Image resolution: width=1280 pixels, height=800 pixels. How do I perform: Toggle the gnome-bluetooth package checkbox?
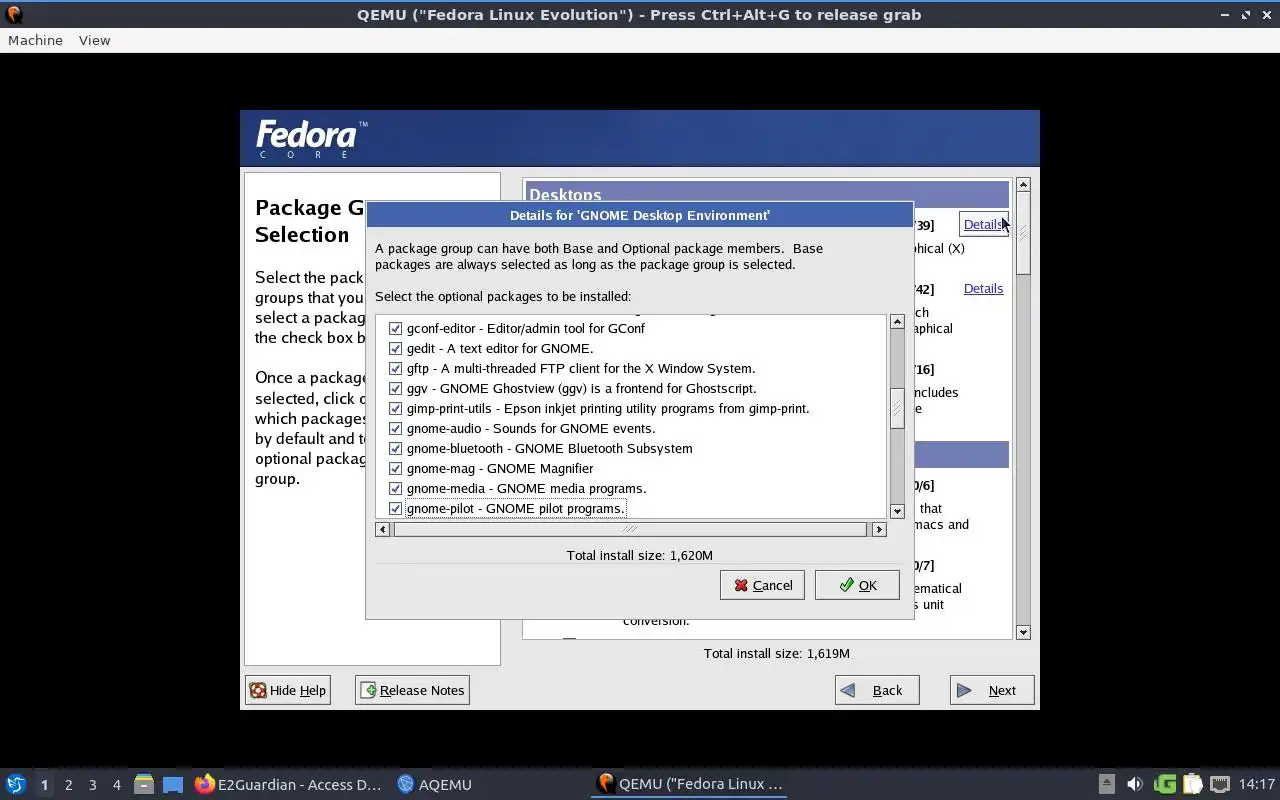[395, 448]
